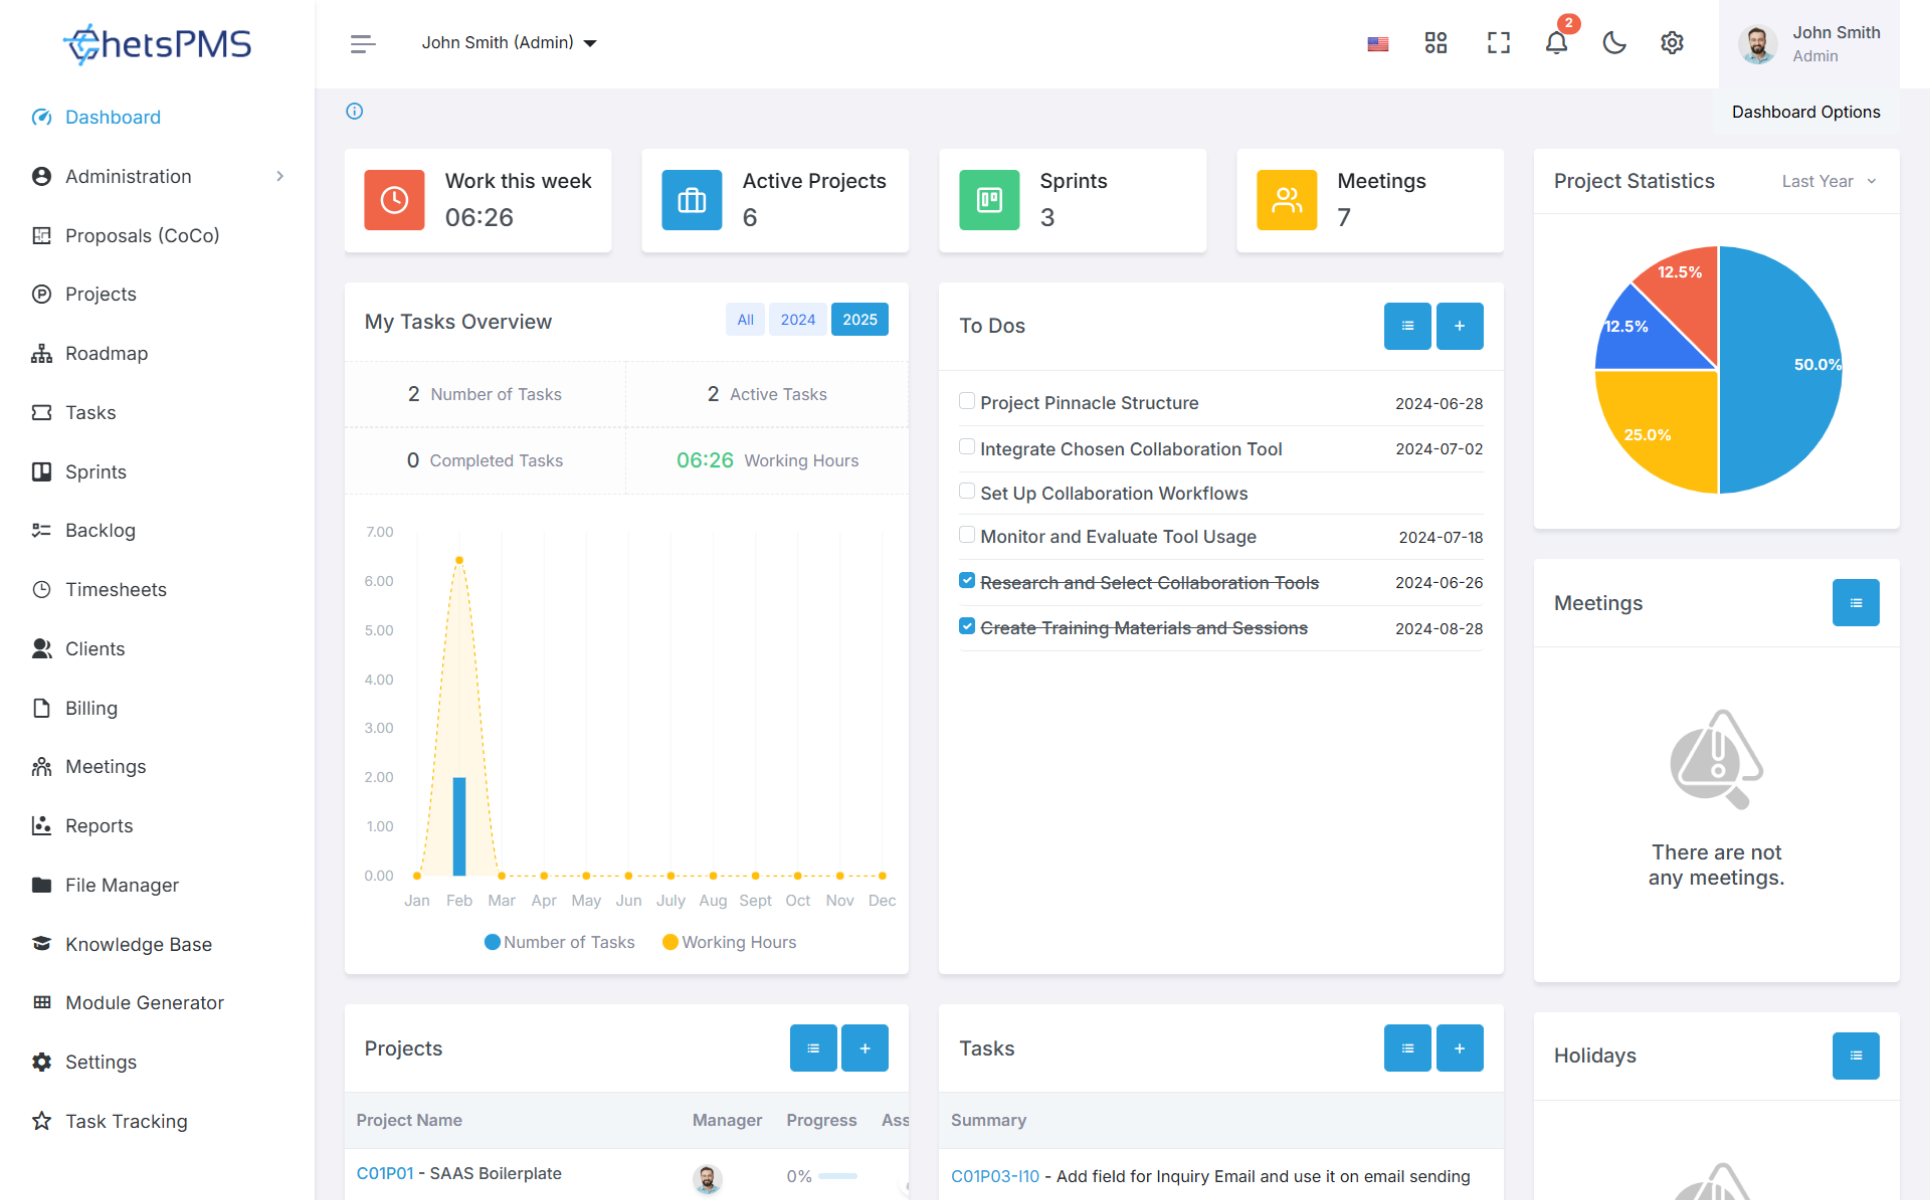
Task: Click the info icon below header
Action: click(355, 111)
